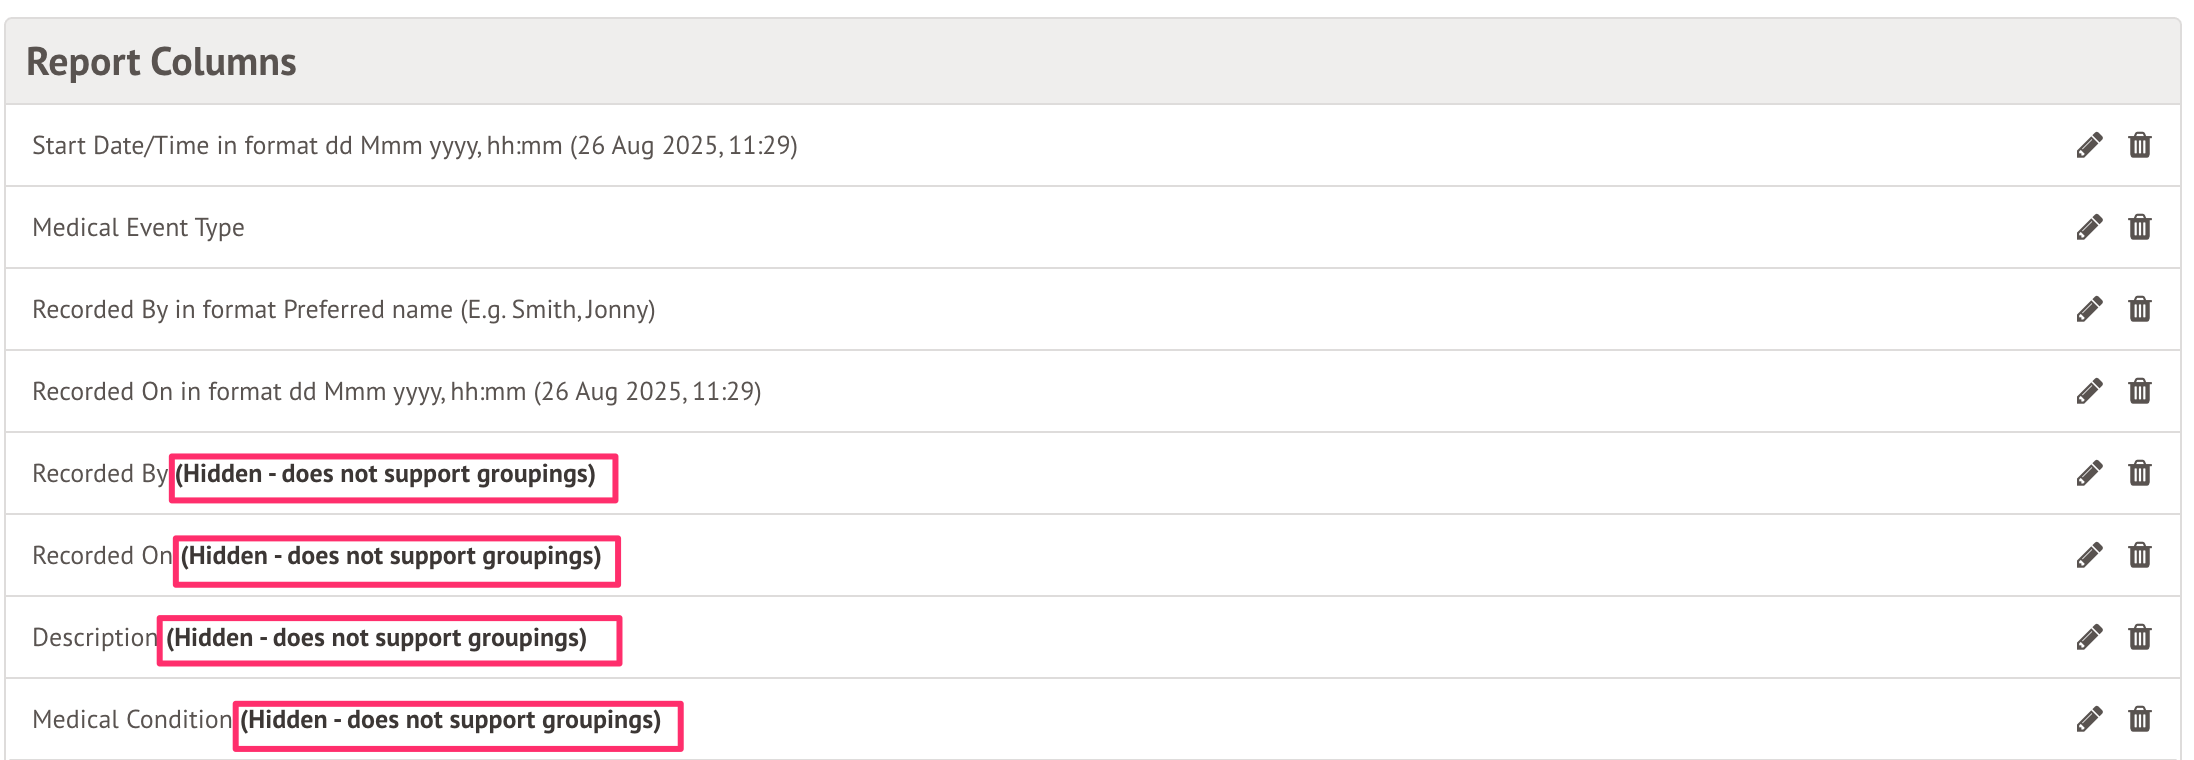Delete the Medical Event Type column
The height and width of the screenshot is (760, 2194).
pyautogui.click(x=2140, y=228)
